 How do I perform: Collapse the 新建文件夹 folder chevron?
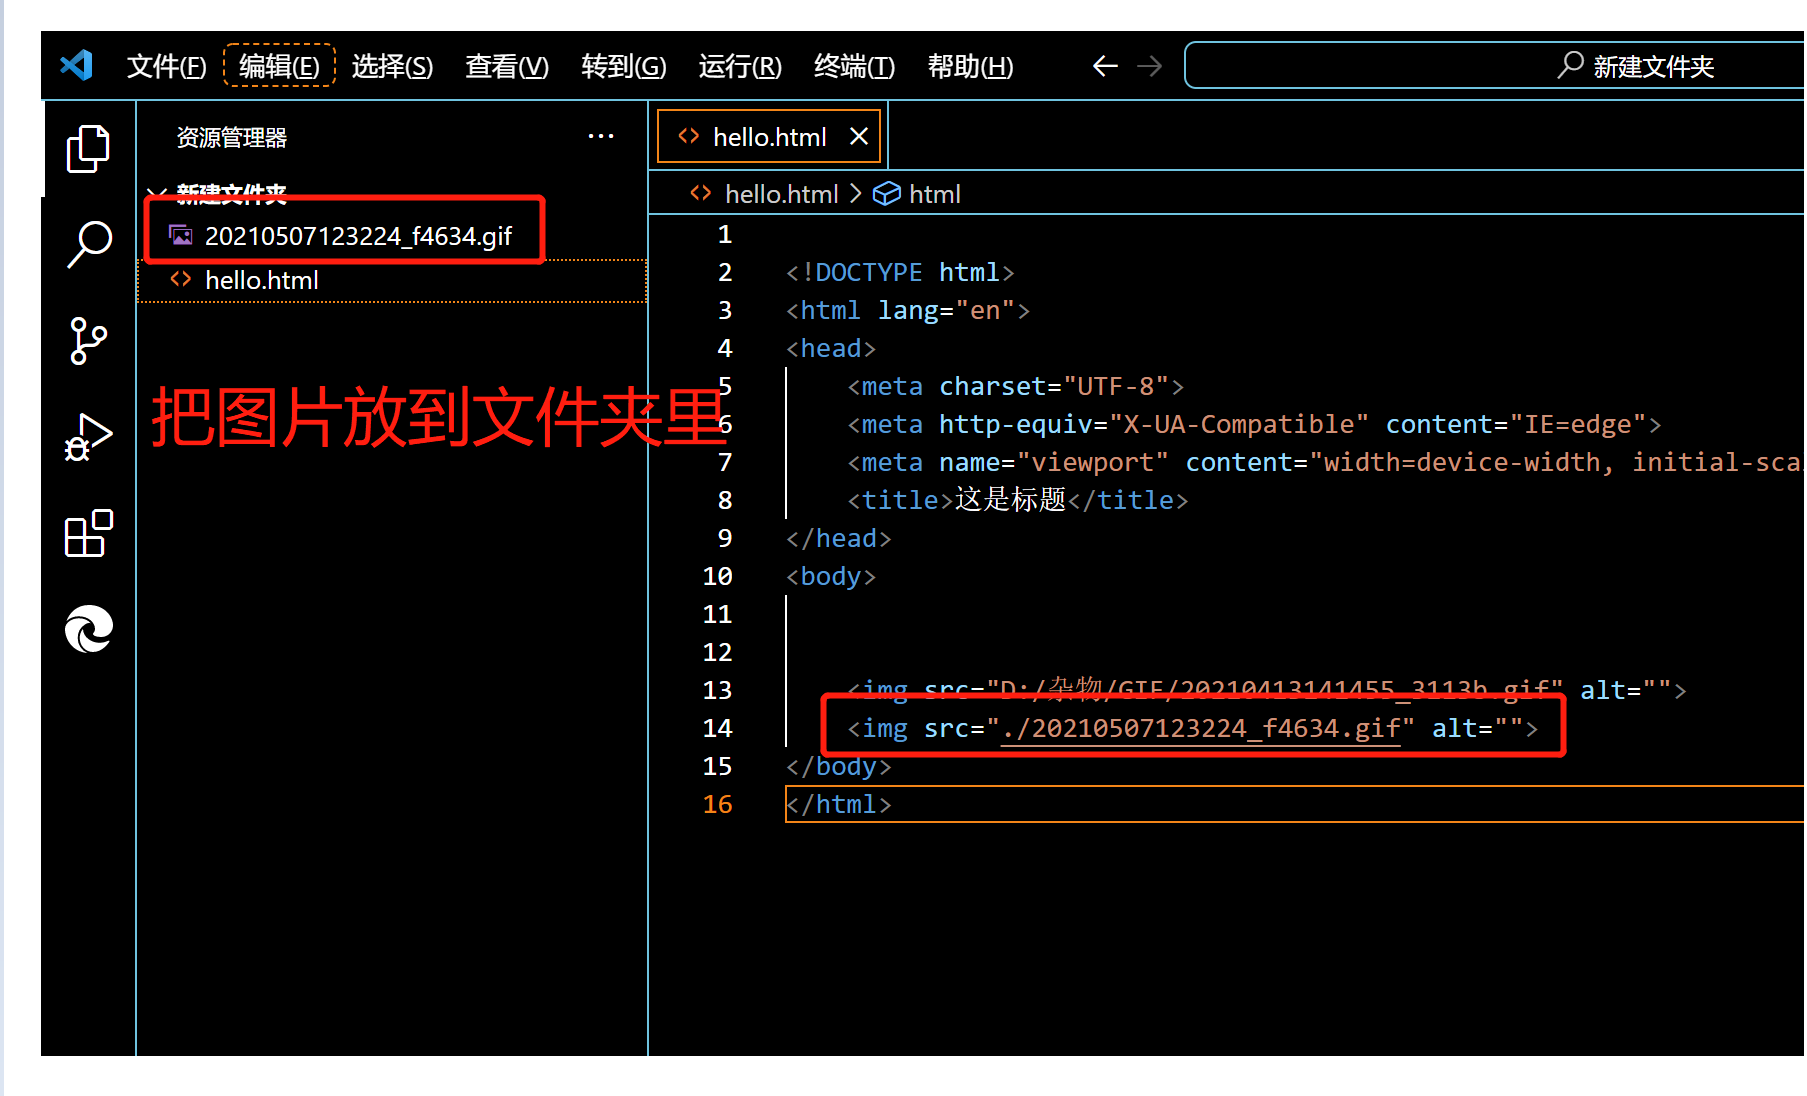point(155,193)
